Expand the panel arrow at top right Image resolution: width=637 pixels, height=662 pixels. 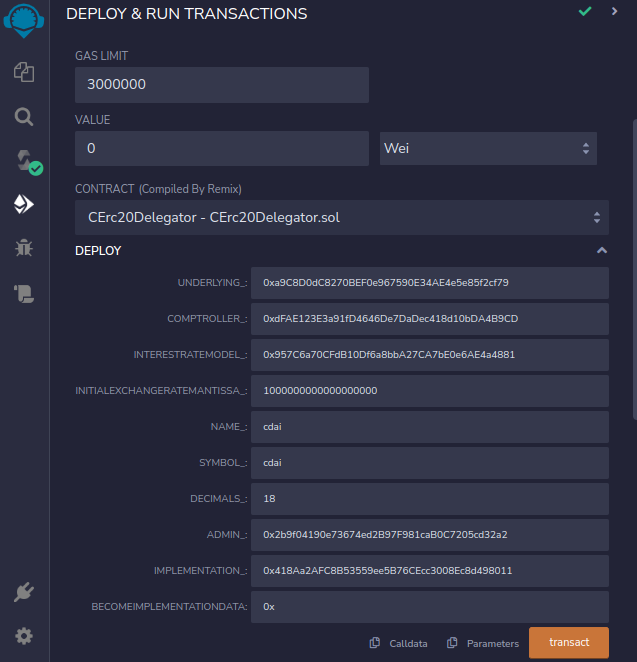[614, 11]
